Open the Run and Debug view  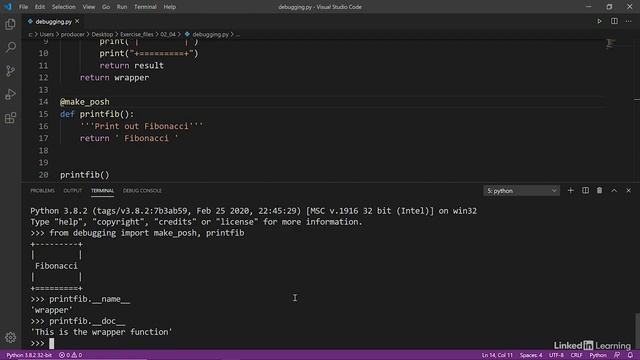pos(11,94)
